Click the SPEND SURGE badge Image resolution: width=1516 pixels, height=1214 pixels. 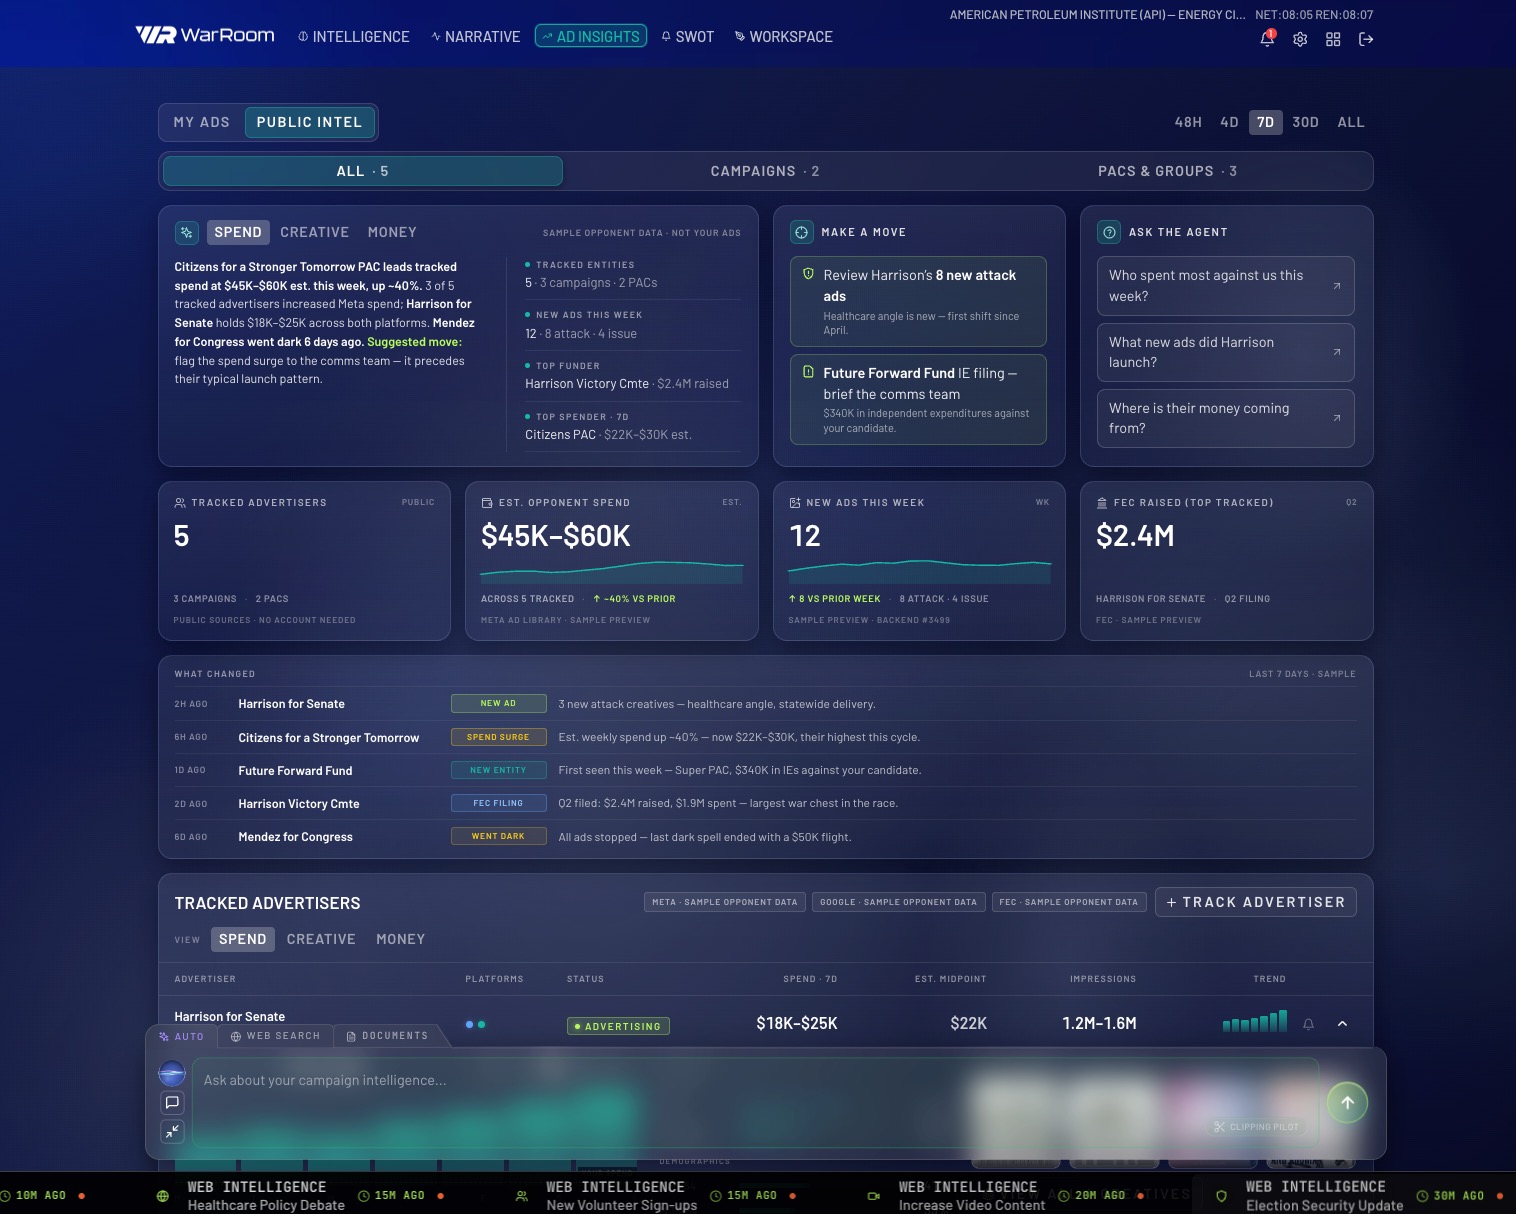pos(498,737)
